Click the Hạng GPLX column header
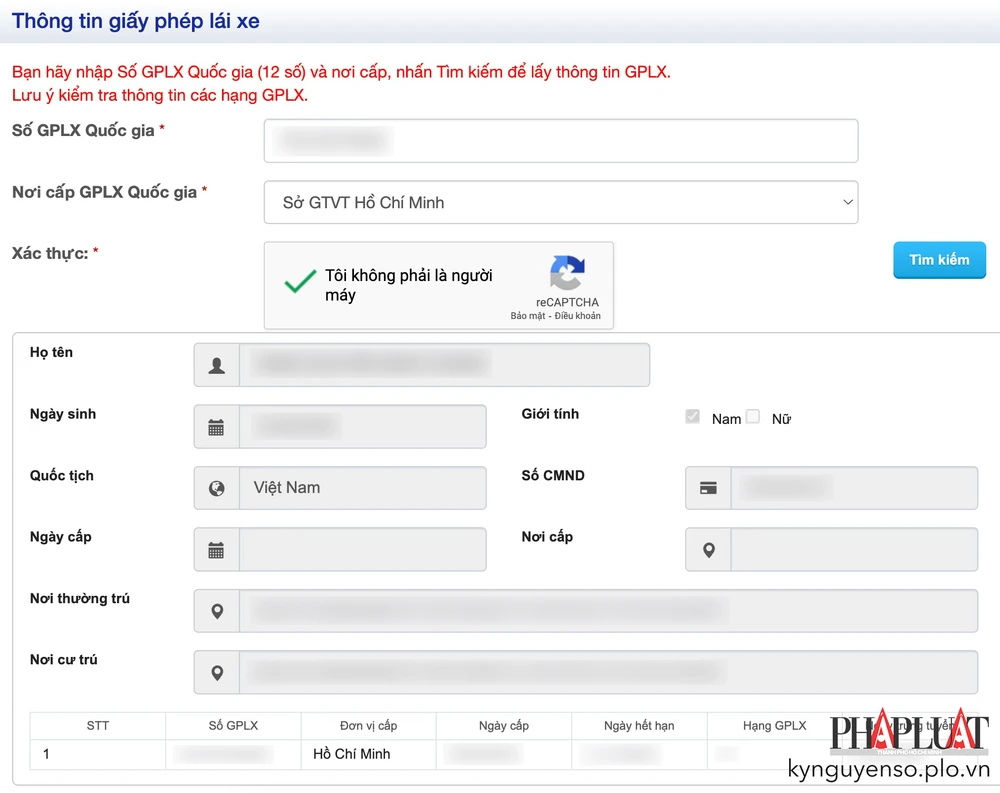Image resolution: width=1000 pixels, height=793 pixels. pos(774,725)
